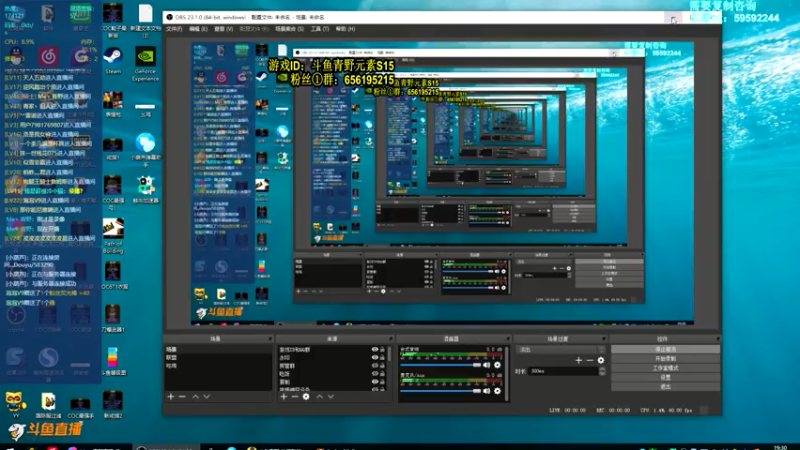This screenshot has width=800, height=450.
Task: Open the 文件(F) menu
Action: pyautogui.click(x=174, y=29)
